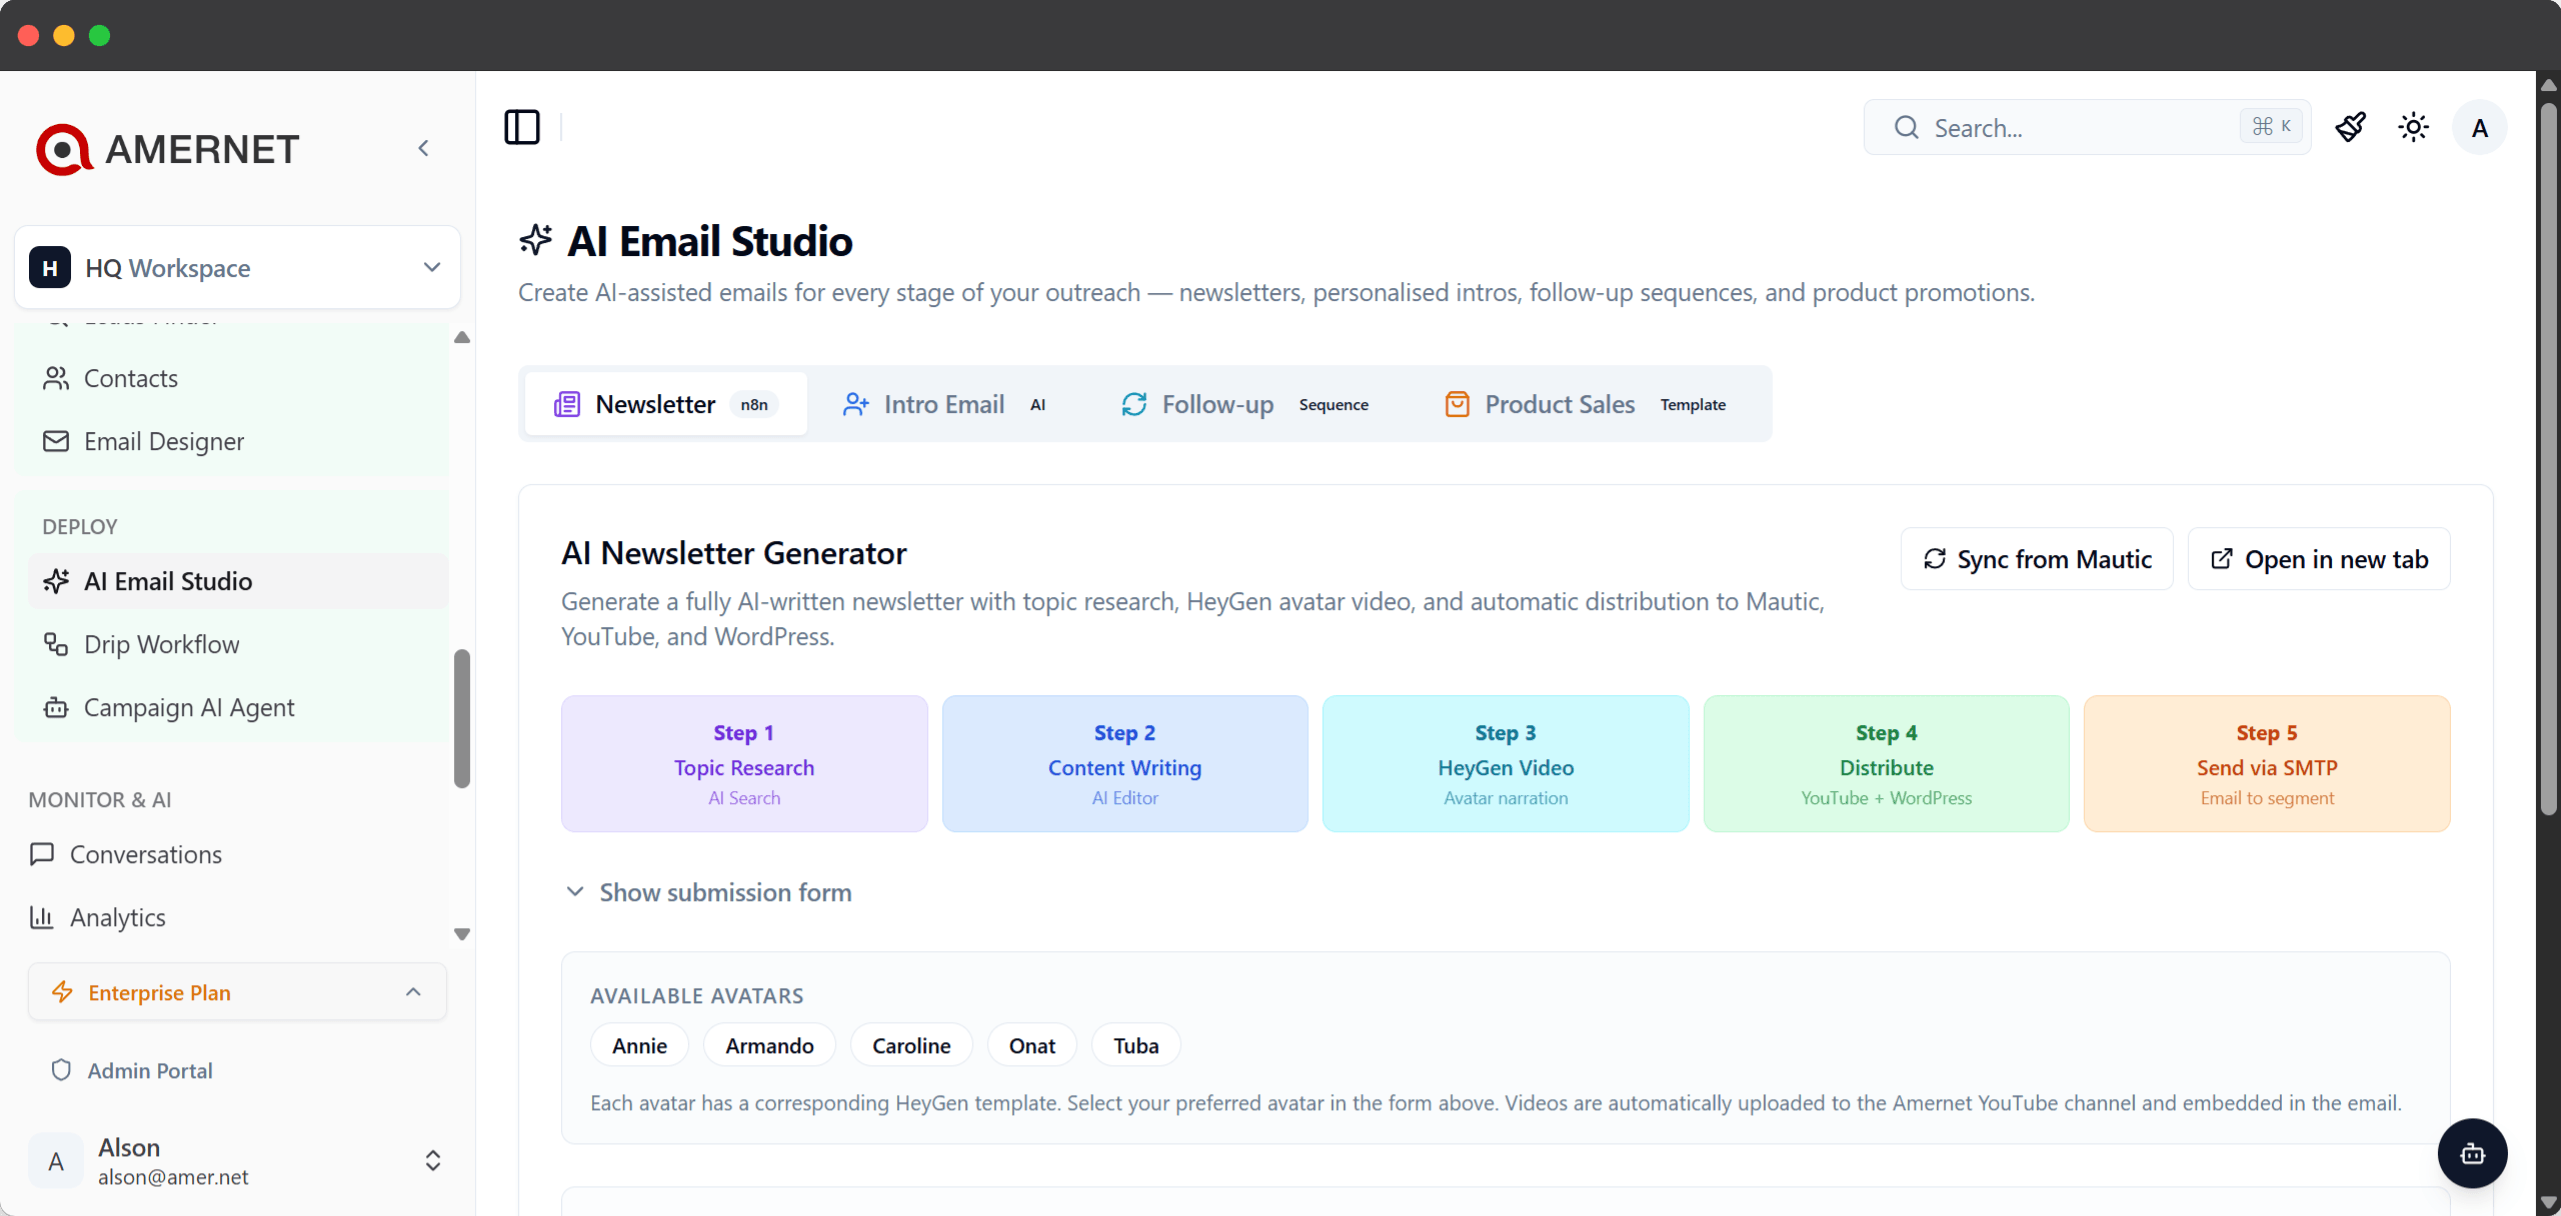Switch to the Intro Email tab
Screen dimensions: 2561x1216
[x=945, y=404]
